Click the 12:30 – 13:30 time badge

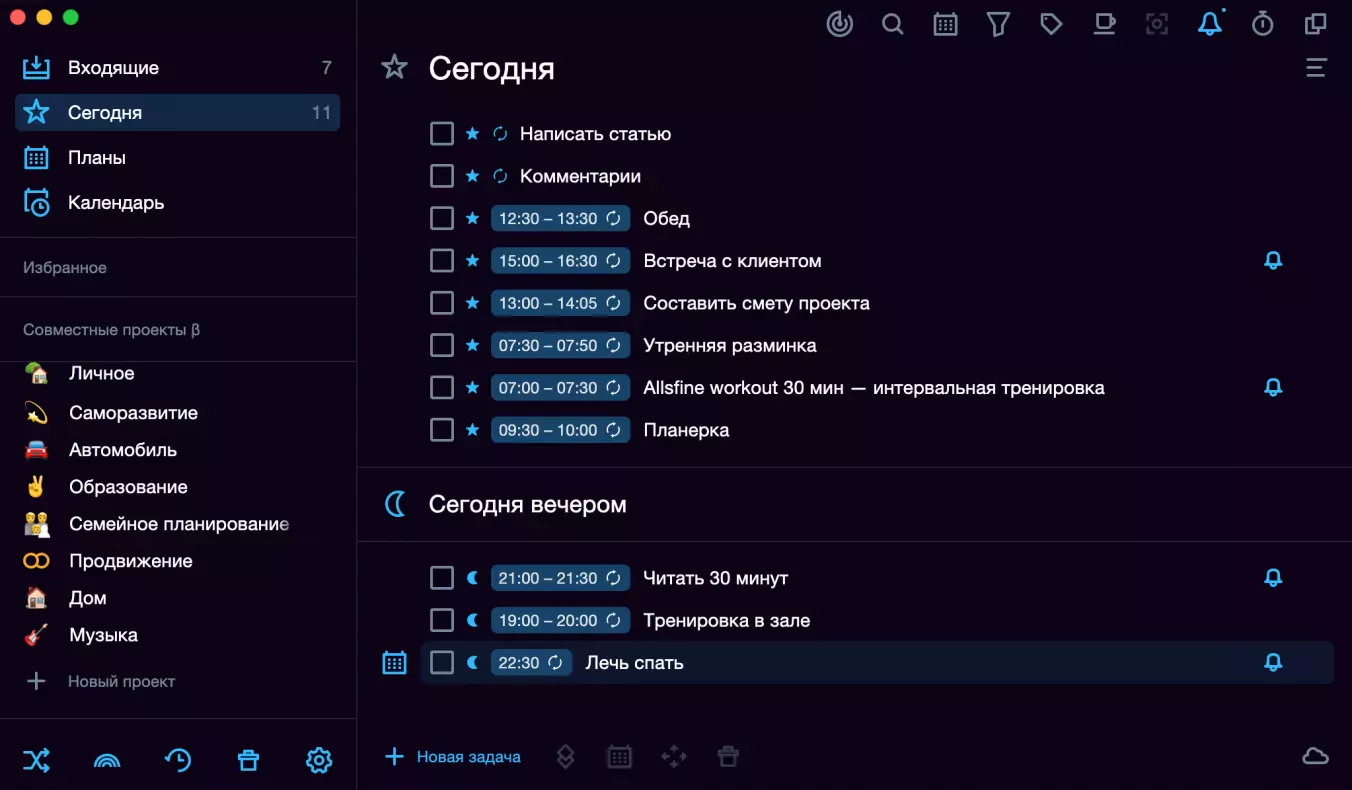pyautogui.click(x=560, y=218)
